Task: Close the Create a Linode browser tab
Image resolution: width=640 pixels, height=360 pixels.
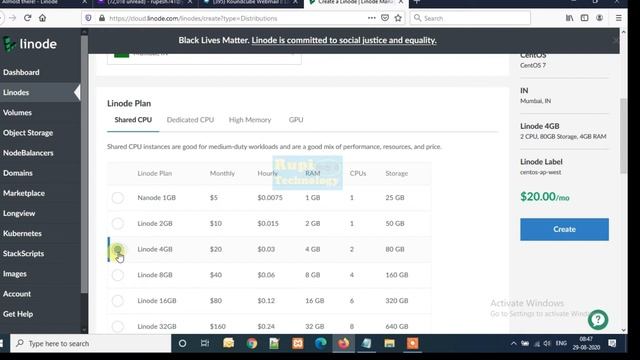Action: [401, 2]
